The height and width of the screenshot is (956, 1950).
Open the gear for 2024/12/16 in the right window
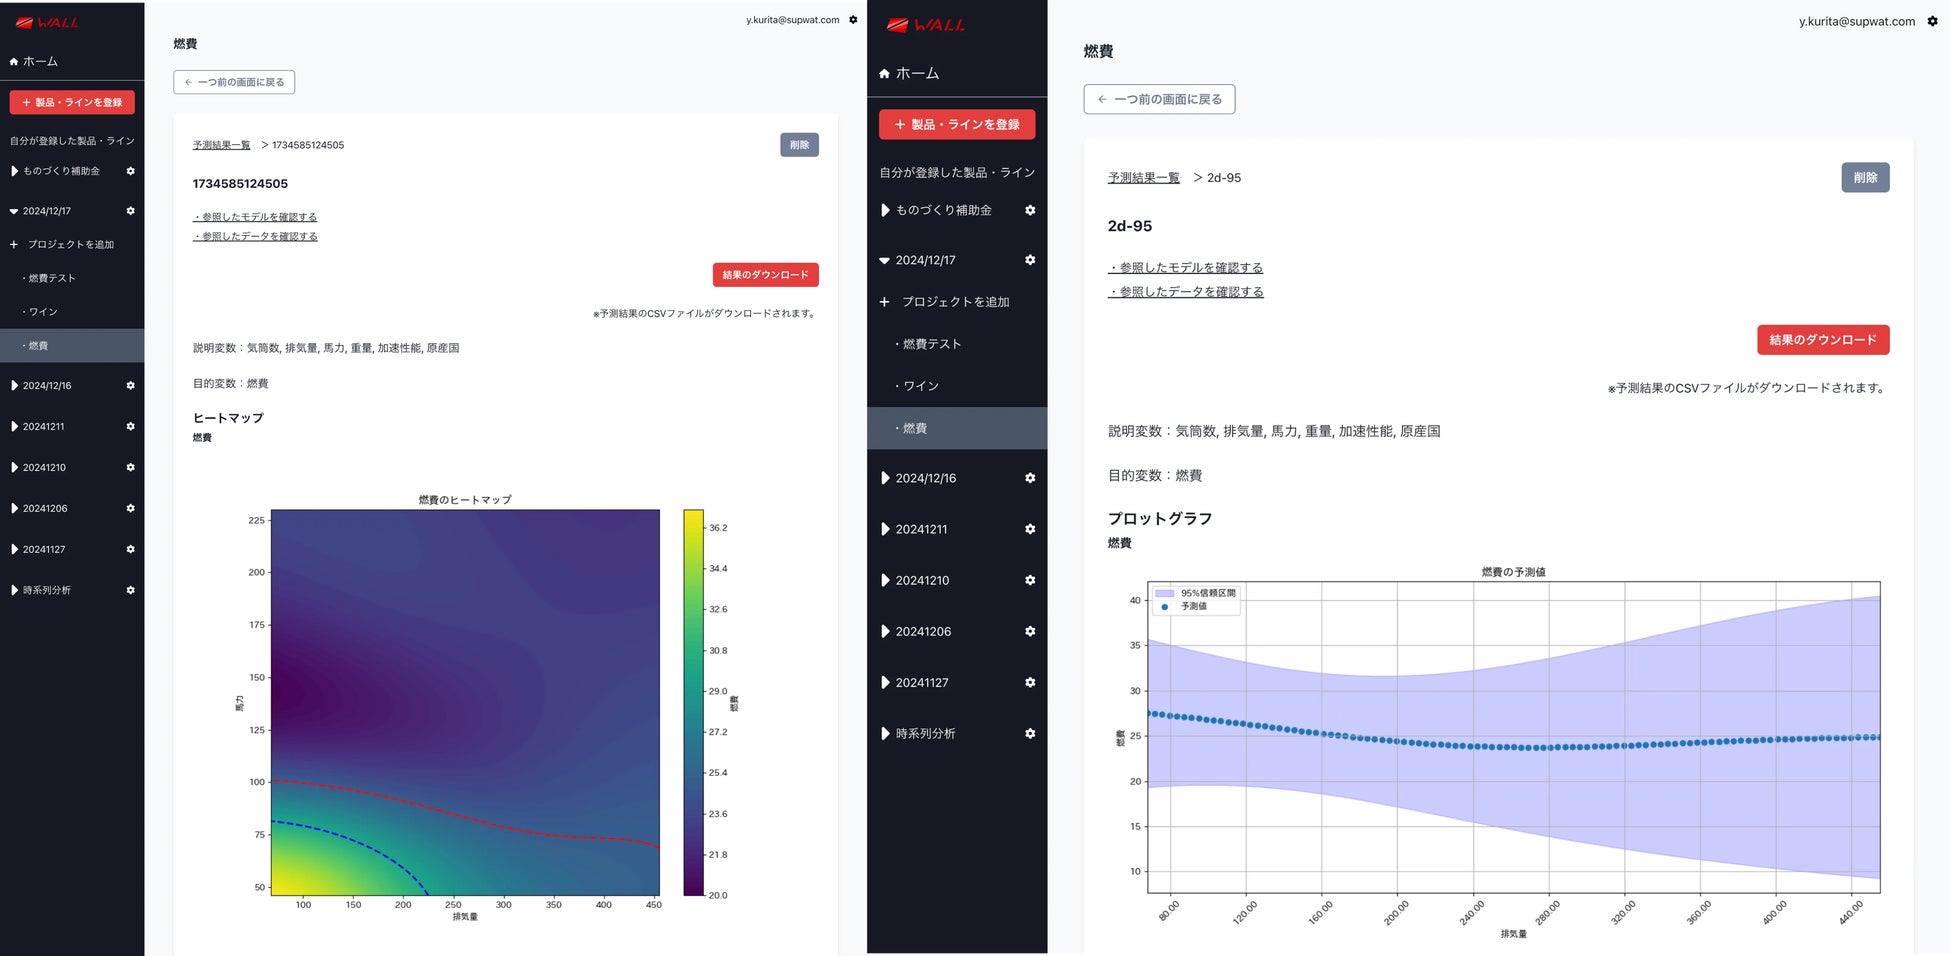point(1030,478)
